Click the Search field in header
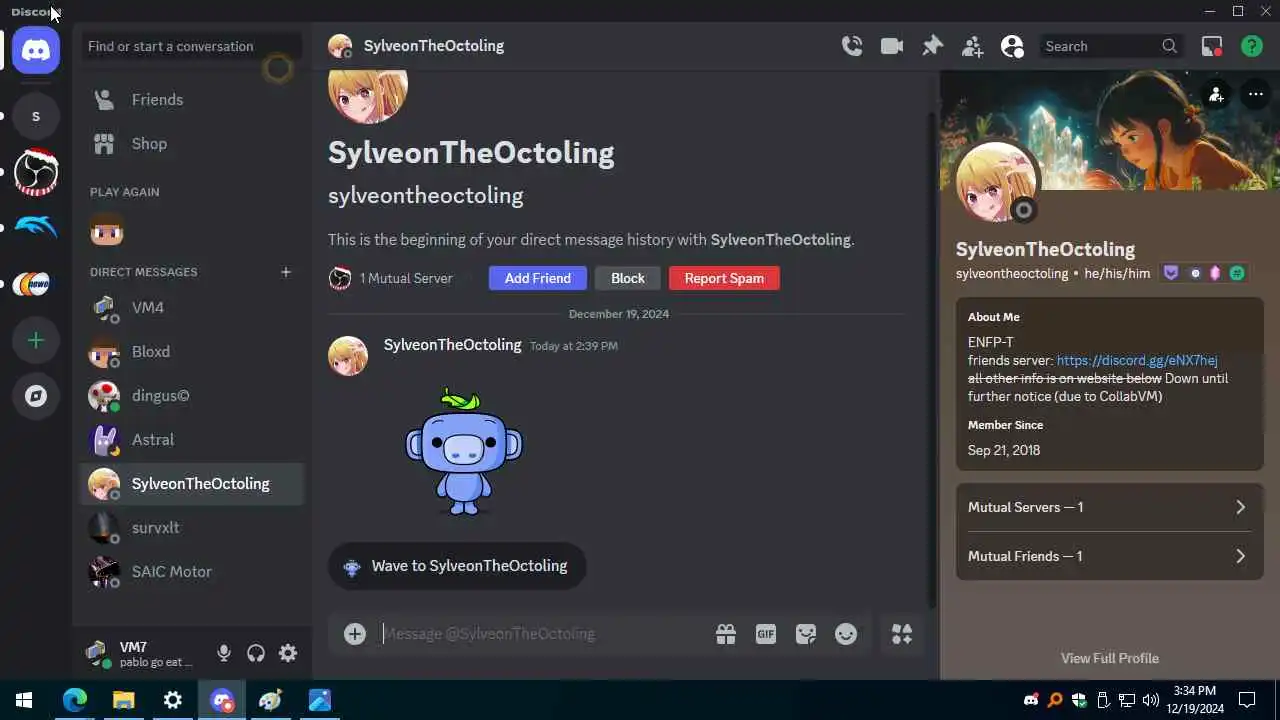Viewport: 1280px width, 720px height. 1110,46
